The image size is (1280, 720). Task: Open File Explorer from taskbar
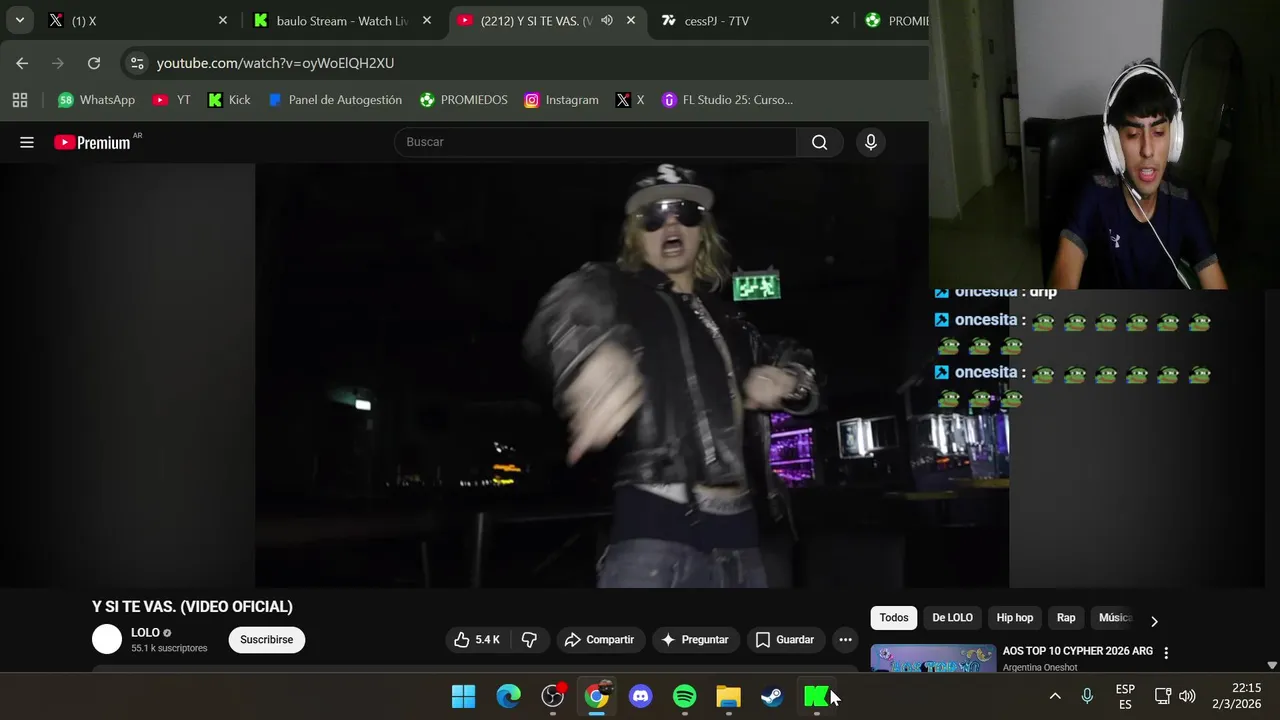tap(729, 696)
